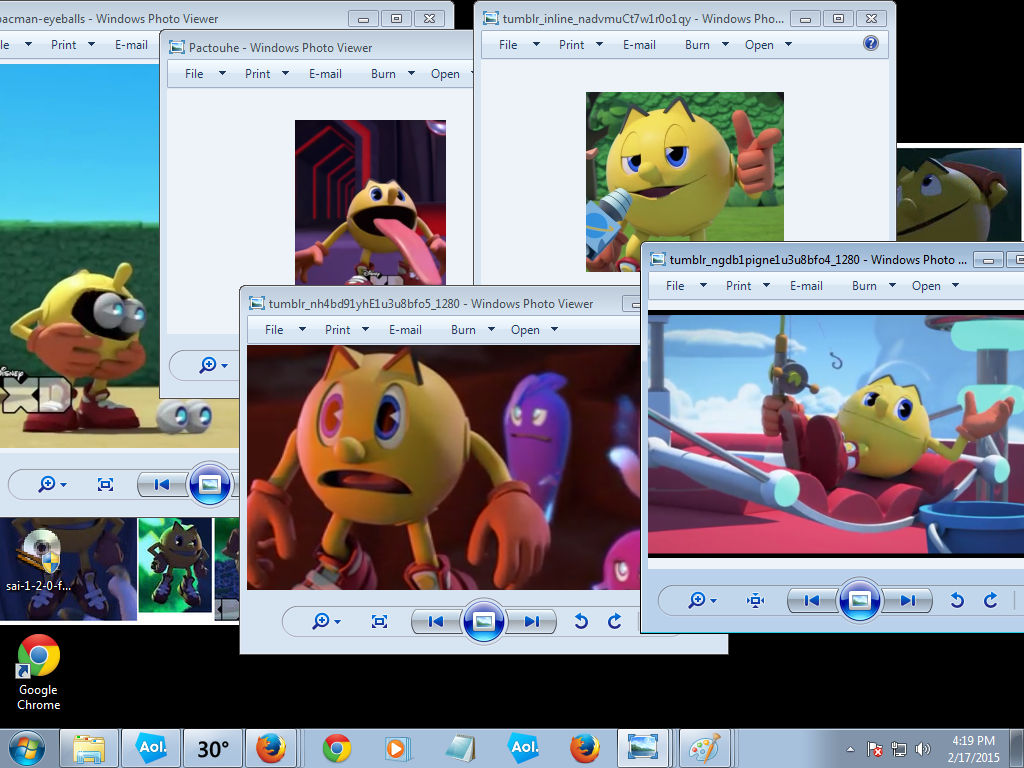Show previous image in tumblr_ngdb1 window
1024x768 pixels.
(x=812, y=600)
